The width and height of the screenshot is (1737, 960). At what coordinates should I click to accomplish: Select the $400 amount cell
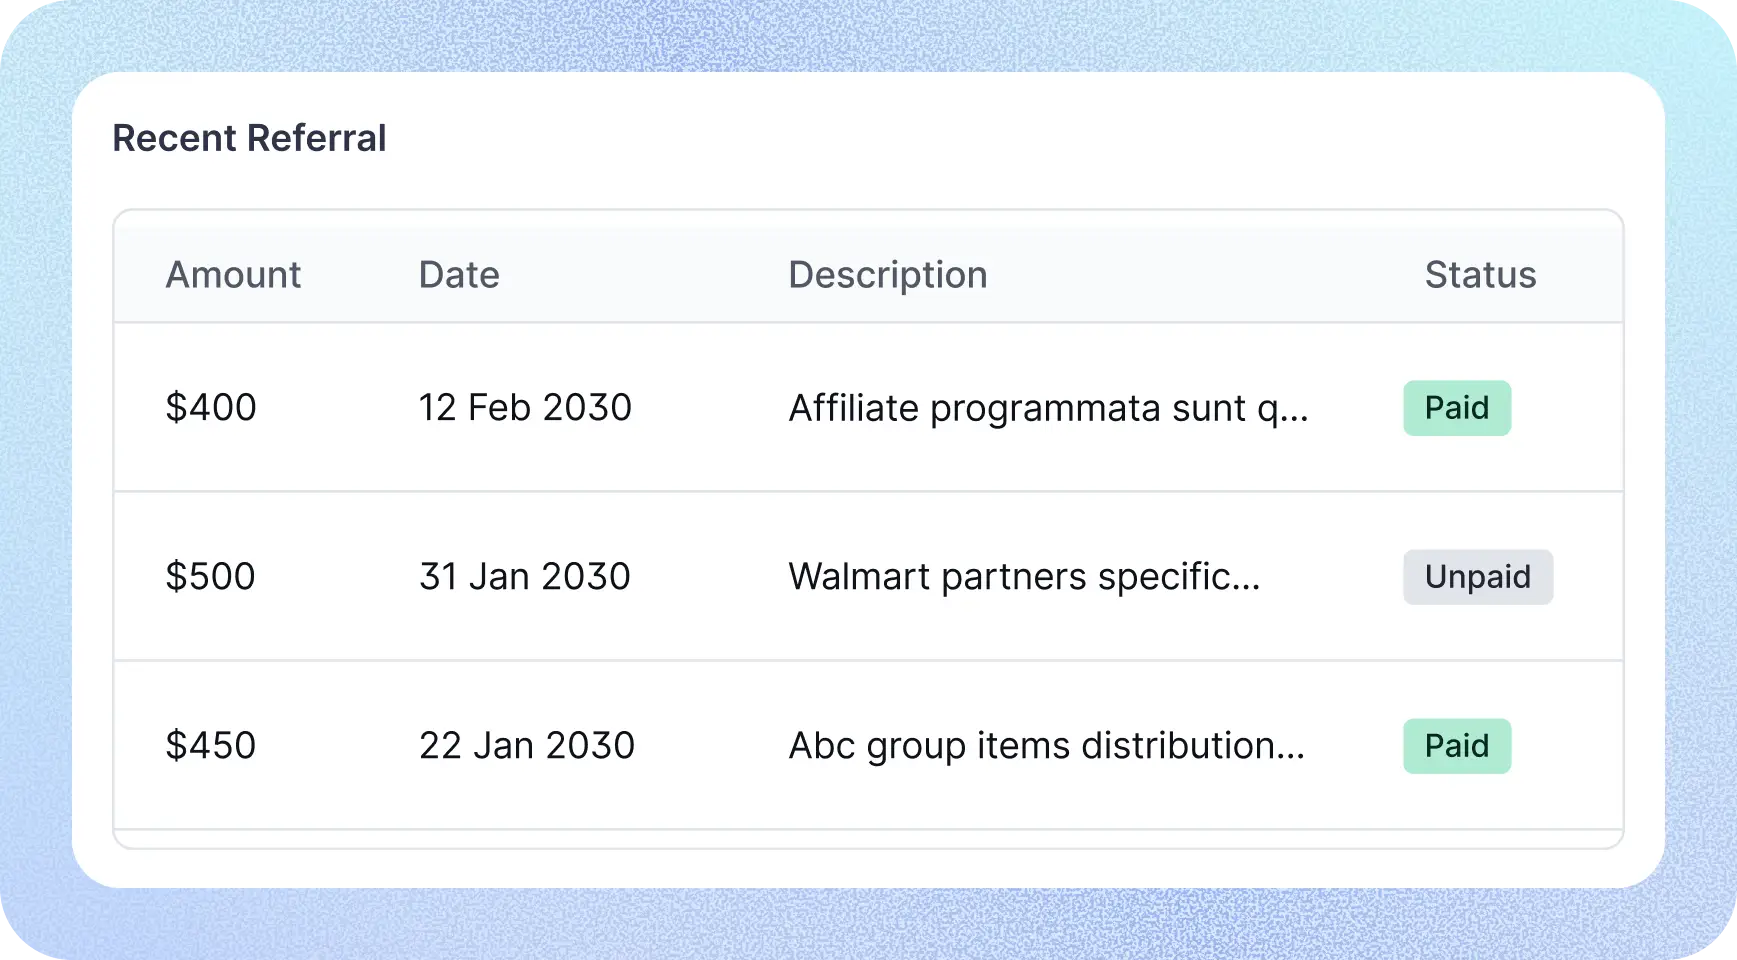pyautogui.click(x=211, y=407)
